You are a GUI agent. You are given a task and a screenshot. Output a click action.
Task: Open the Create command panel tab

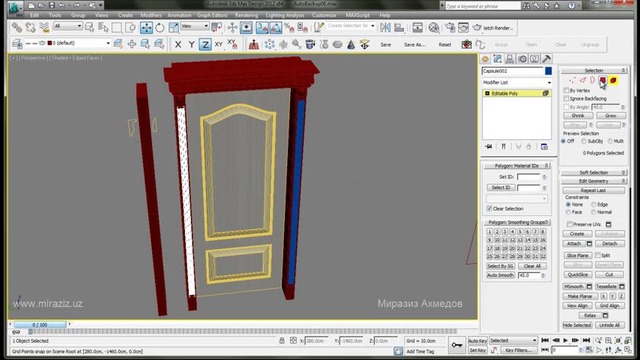[485, 59]
